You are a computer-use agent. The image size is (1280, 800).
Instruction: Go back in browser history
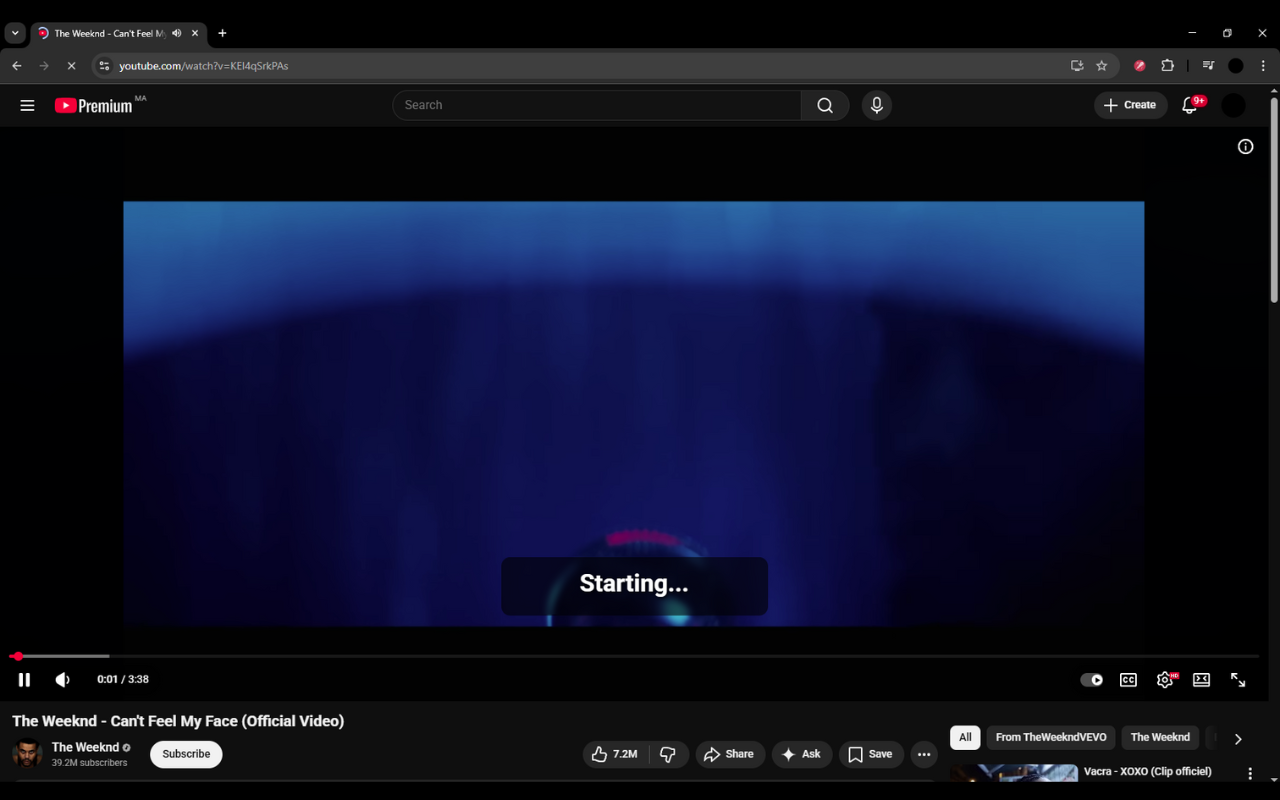[17, 66]
